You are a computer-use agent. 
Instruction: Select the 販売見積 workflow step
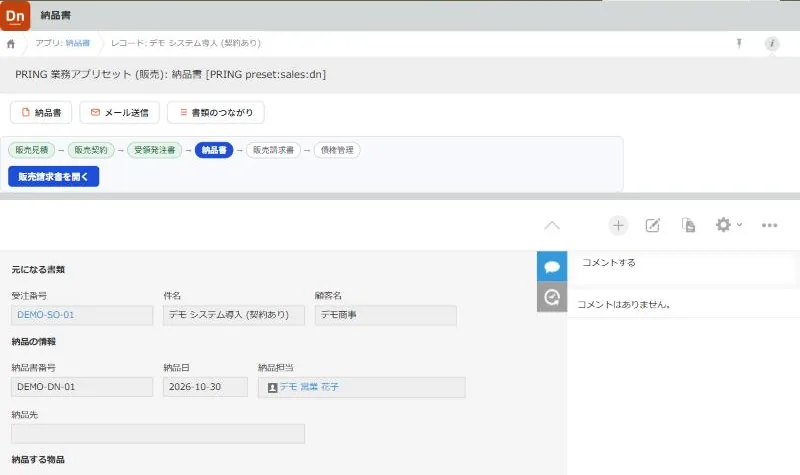click(32, 150)
